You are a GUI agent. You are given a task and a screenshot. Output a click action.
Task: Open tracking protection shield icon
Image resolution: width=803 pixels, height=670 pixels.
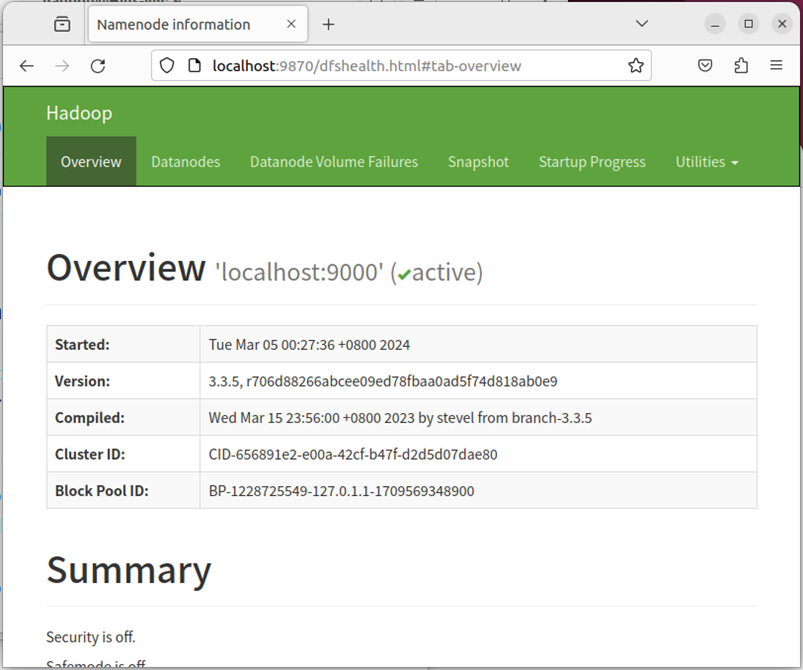click(167, 66)
